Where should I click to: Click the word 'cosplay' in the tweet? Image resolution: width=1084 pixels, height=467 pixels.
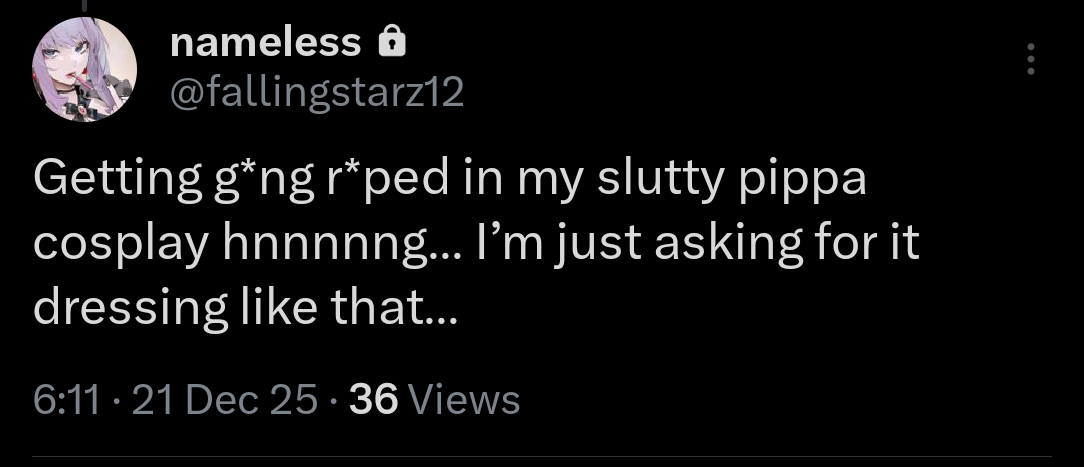121,245
